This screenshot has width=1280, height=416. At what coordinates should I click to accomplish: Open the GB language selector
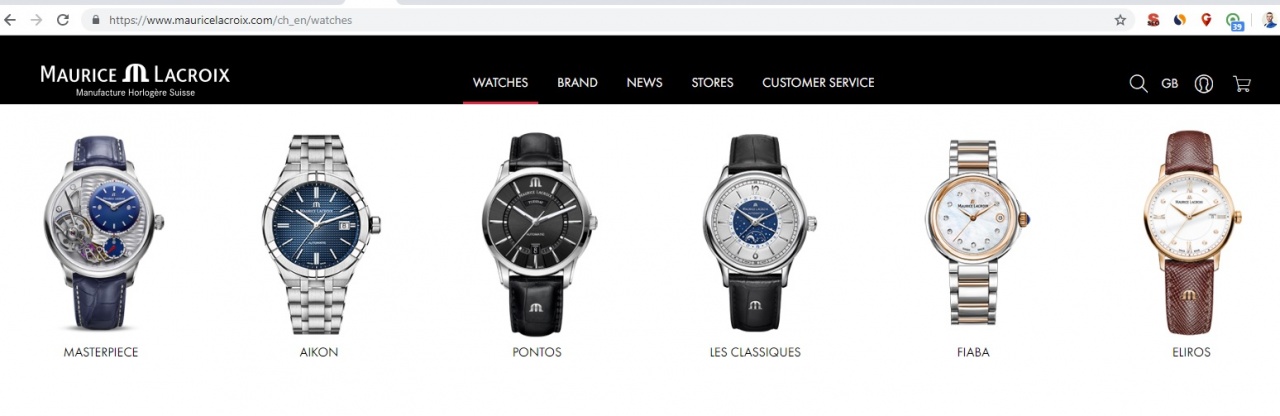(1170, 83)
